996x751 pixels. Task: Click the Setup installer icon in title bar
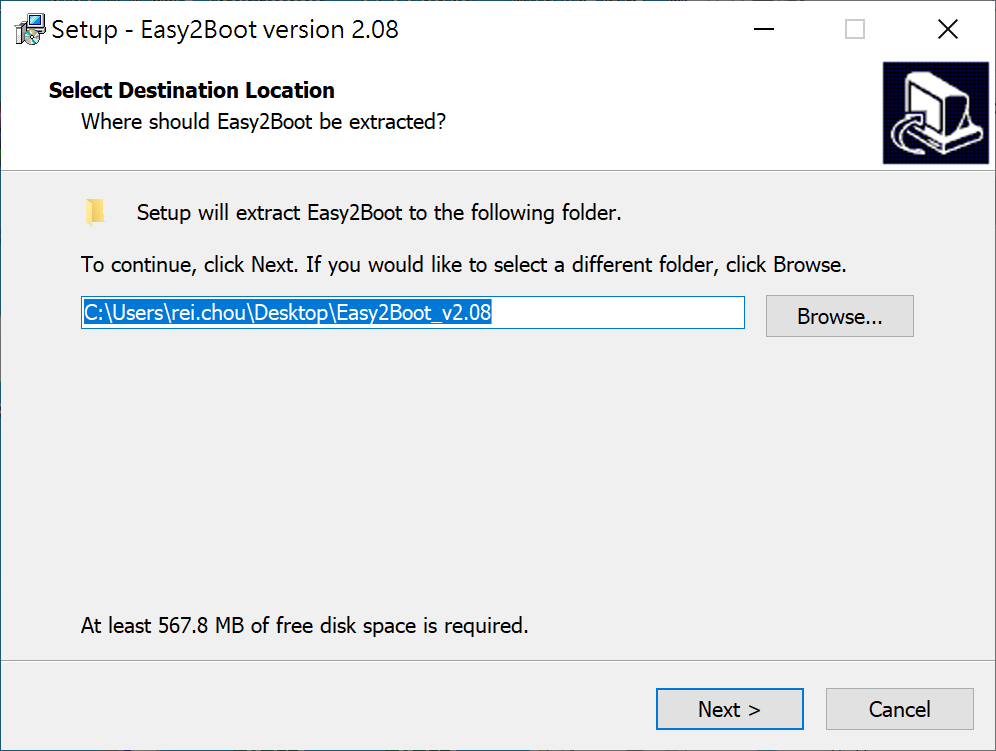pyautogui.click(x=29, y=30)
